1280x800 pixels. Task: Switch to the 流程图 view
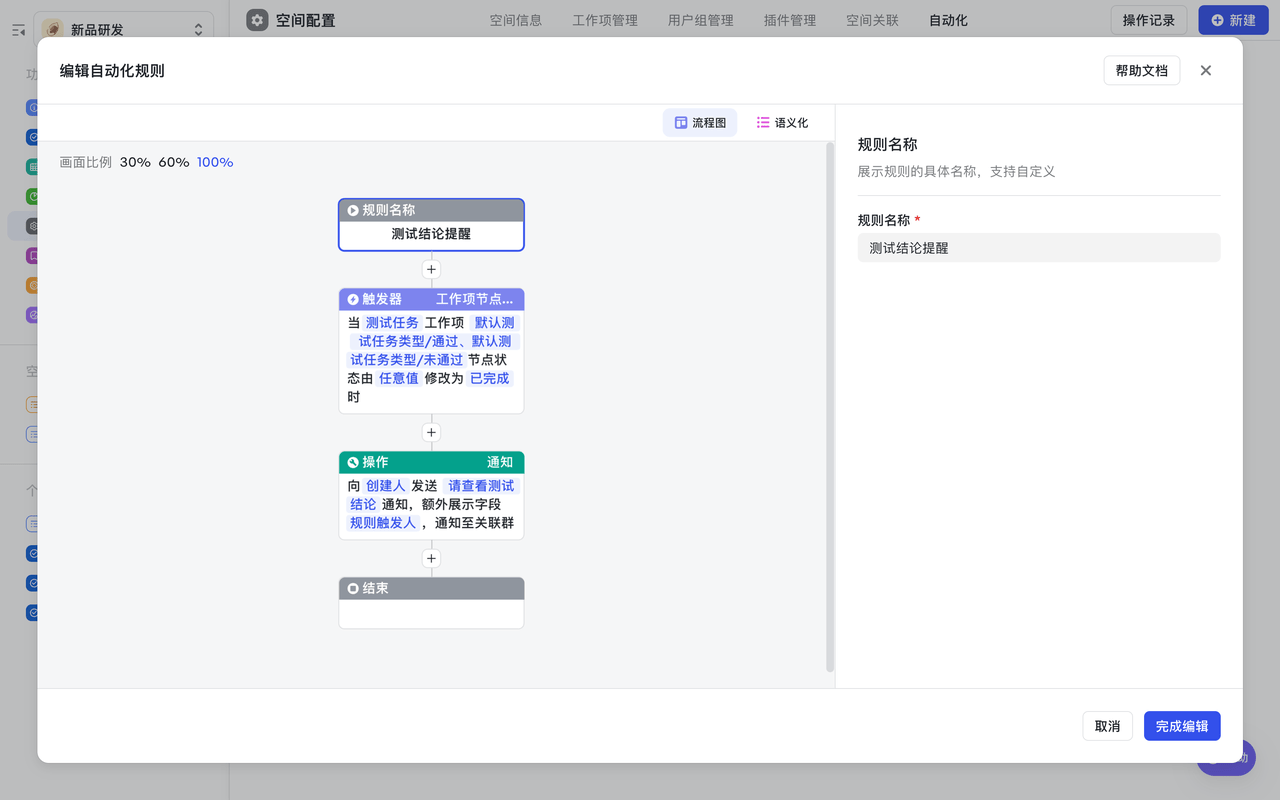coord(700,123)
